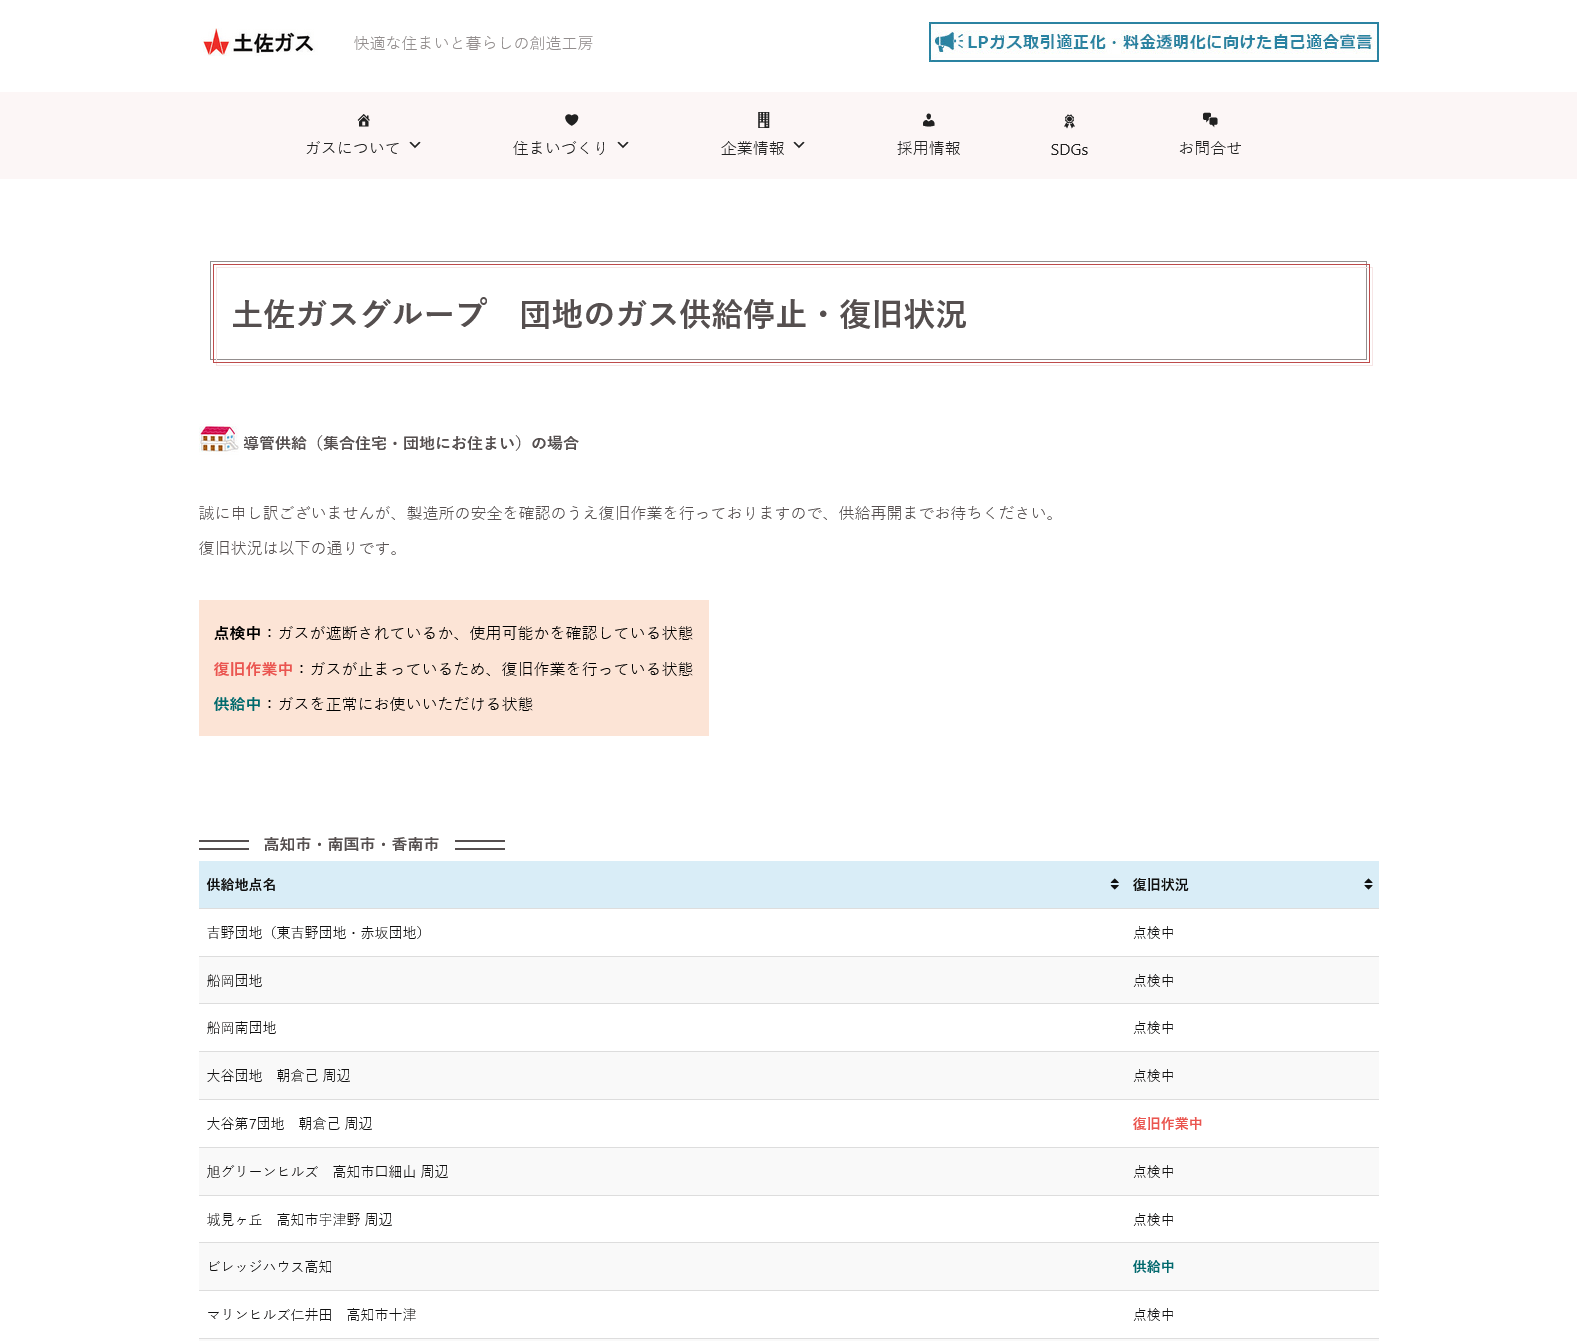Viewport: 1577px width, 1341px height.
Task: Click the 土佐ガス red flame logo
Action: coord(216,42)
